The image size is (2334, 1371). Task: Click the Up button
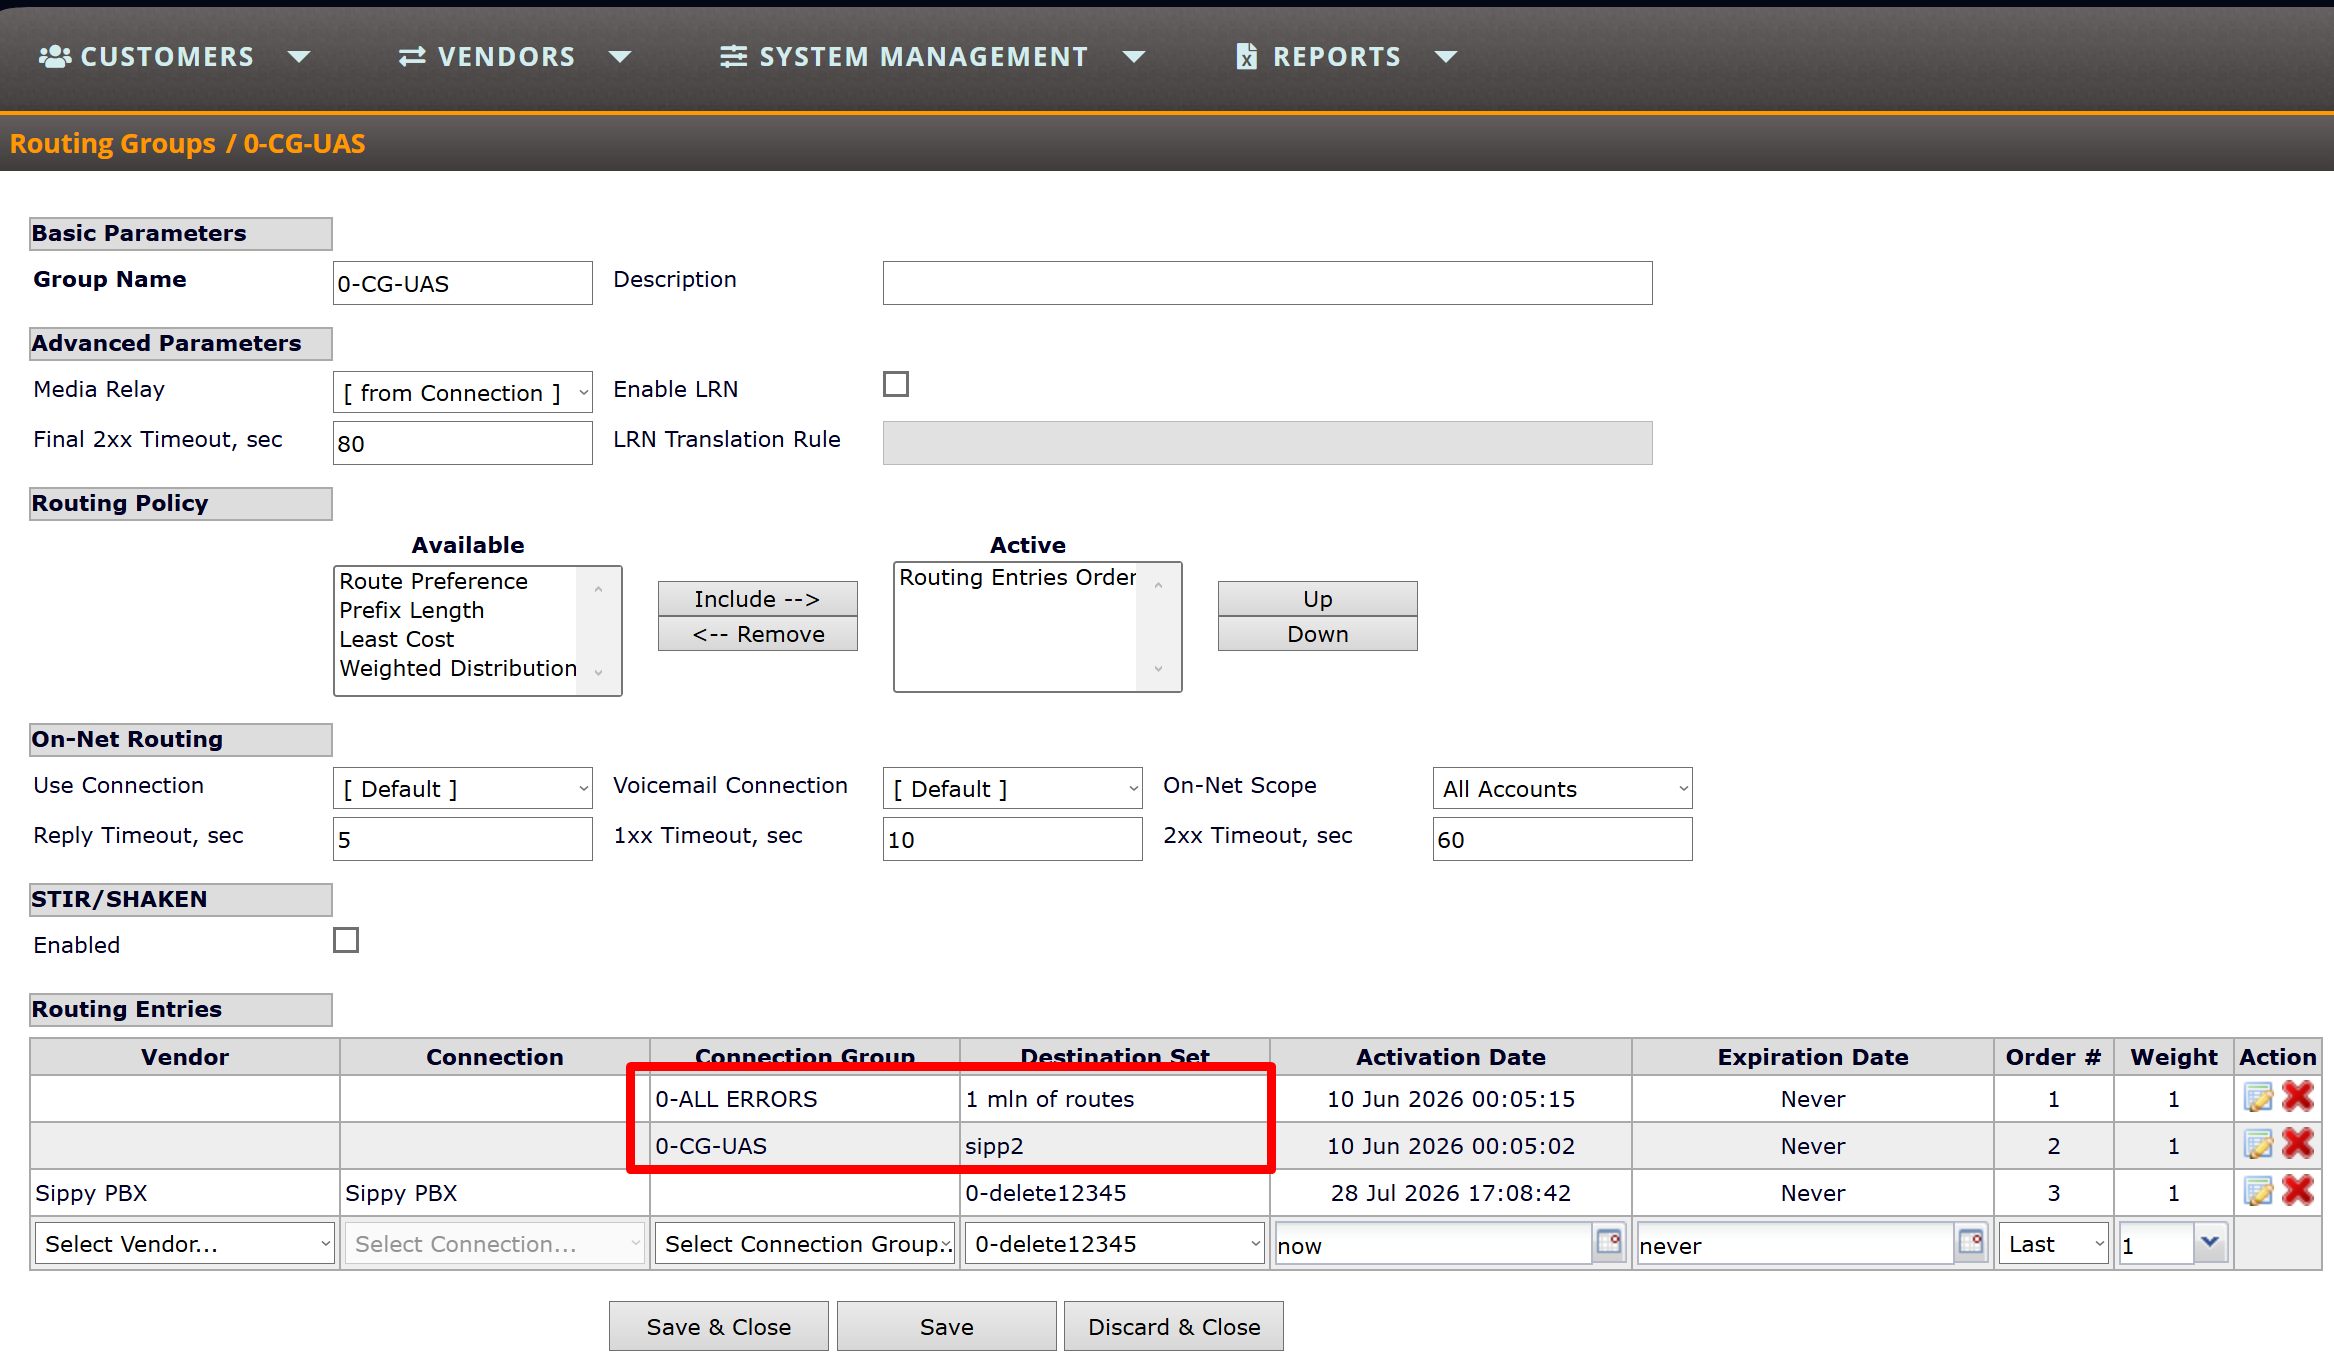(1317, 599)
